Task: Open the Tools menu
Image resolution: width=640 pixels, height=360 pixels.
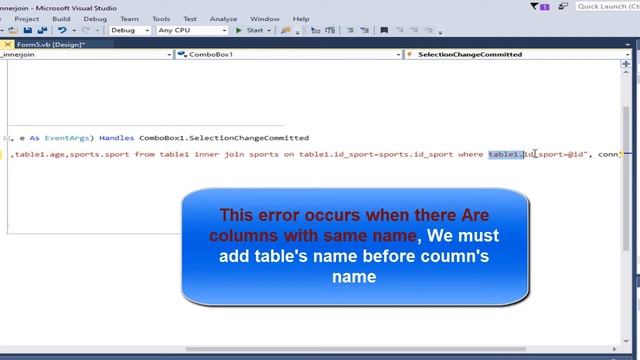Action: point(161,19)
